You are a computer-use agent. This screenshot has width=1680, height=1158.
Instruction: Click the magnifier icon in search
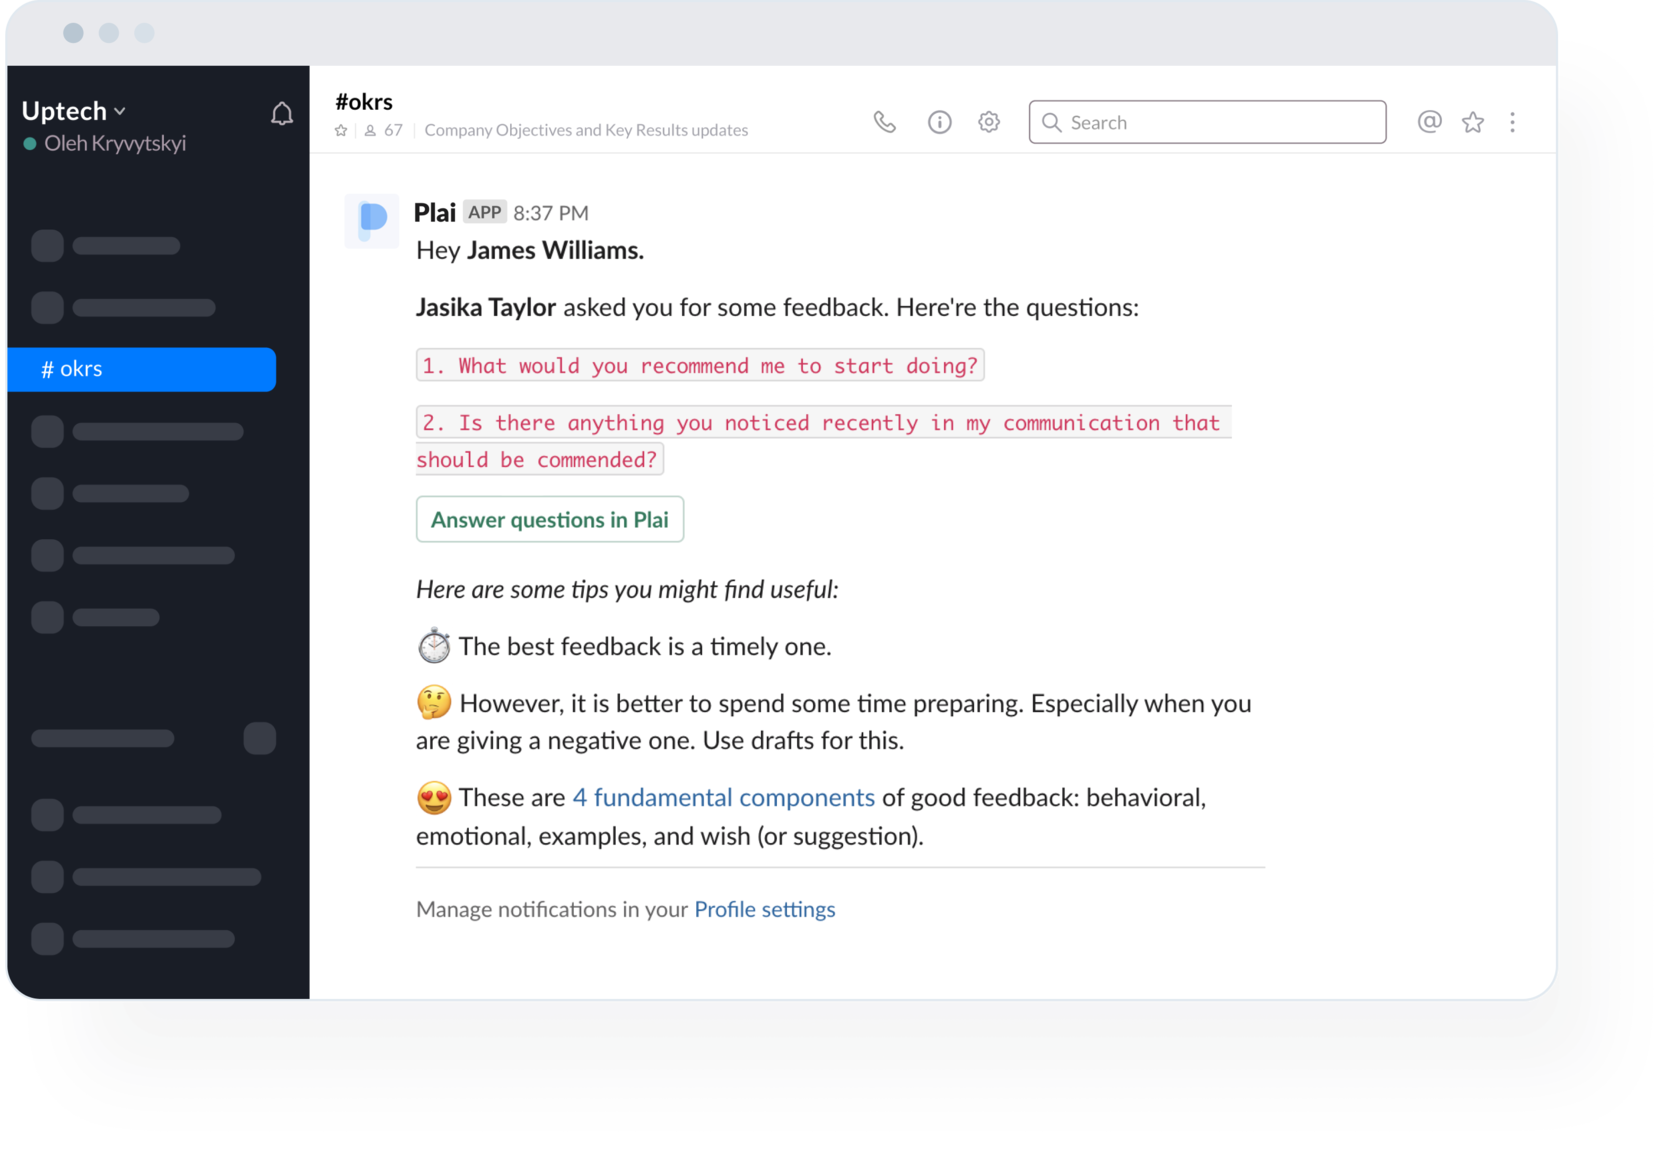tap(1051, 122)
